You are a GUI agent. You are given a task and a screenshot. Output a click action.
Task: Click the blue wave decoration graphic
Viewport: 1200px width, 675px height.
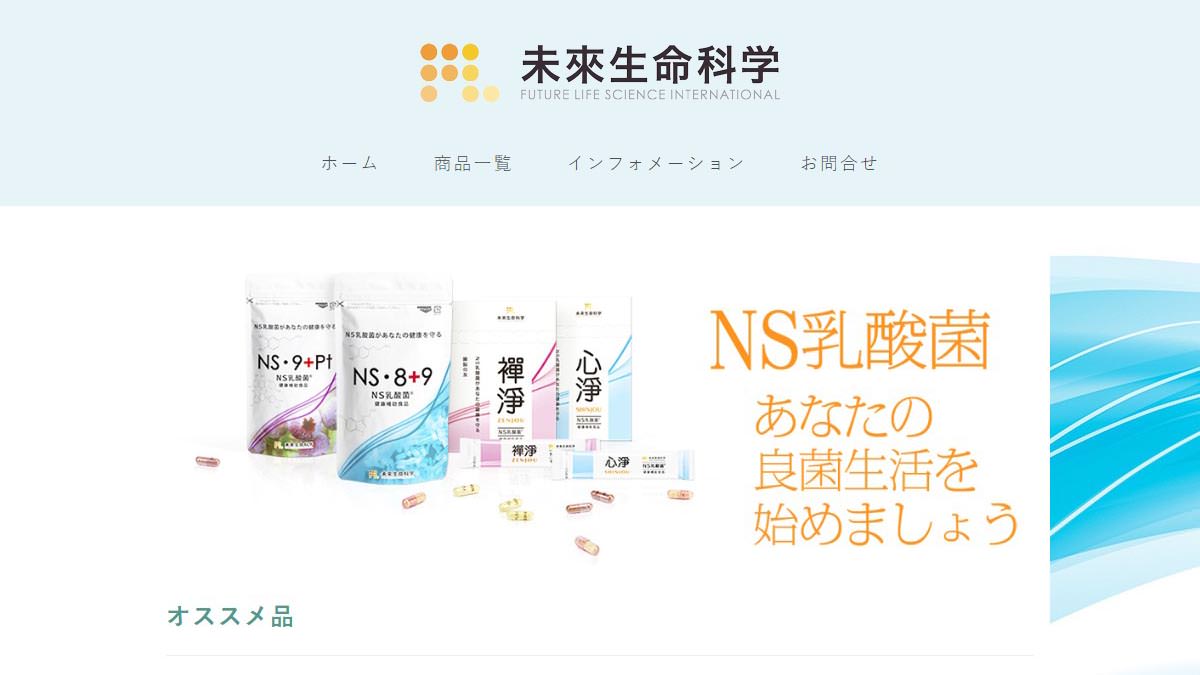coord(1124,440)
